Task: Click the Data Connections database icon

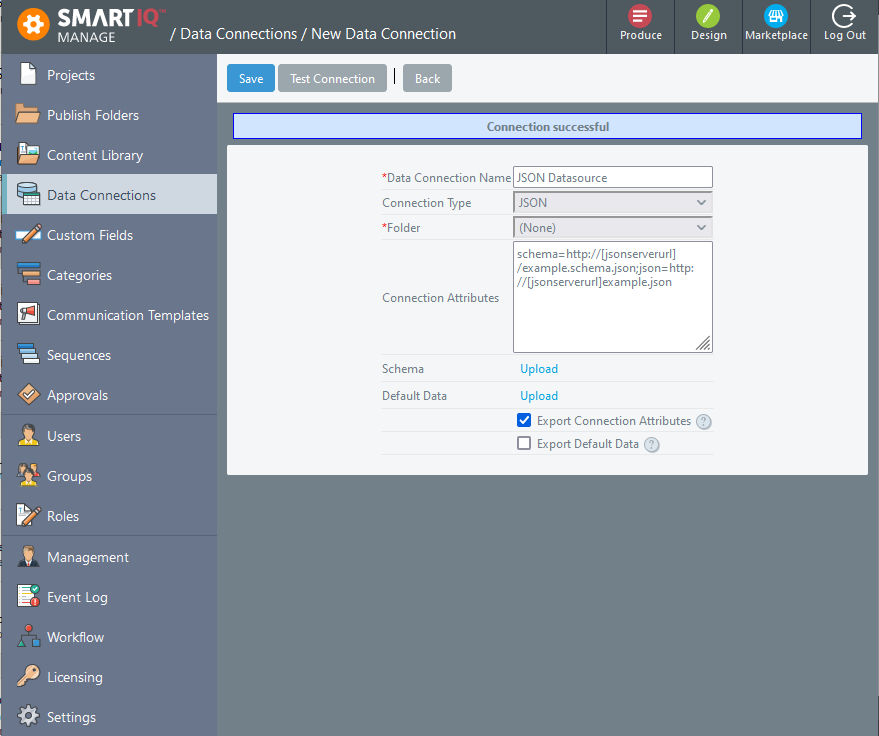Action: [28, 194]
